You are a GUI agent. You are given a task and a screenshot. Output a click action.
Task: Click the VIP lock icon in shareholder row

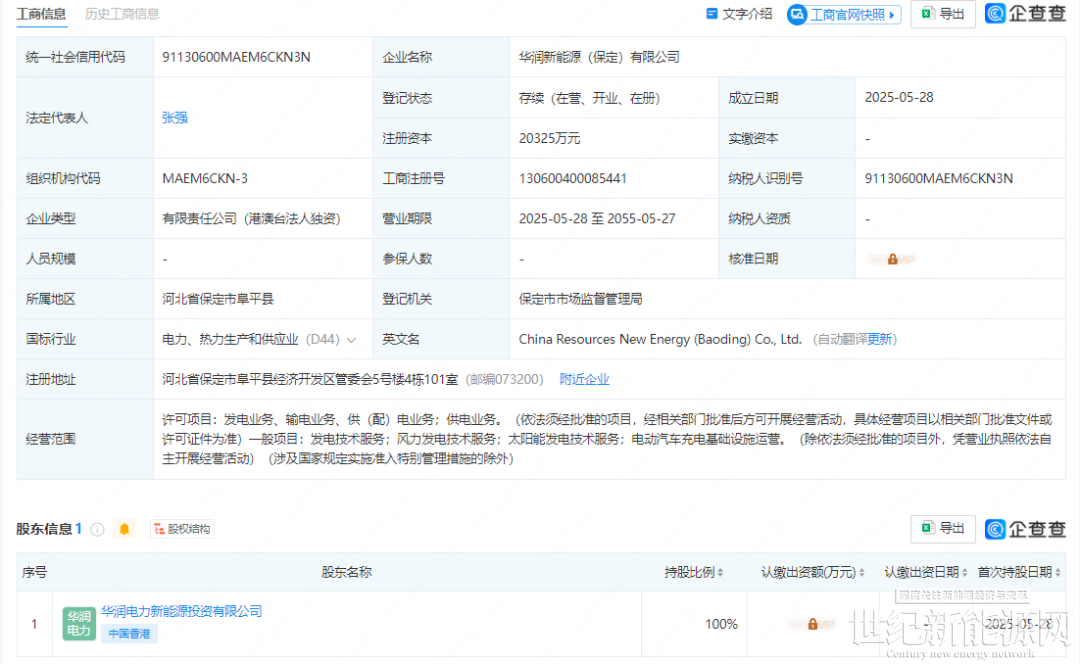click(x=813, y=624)
